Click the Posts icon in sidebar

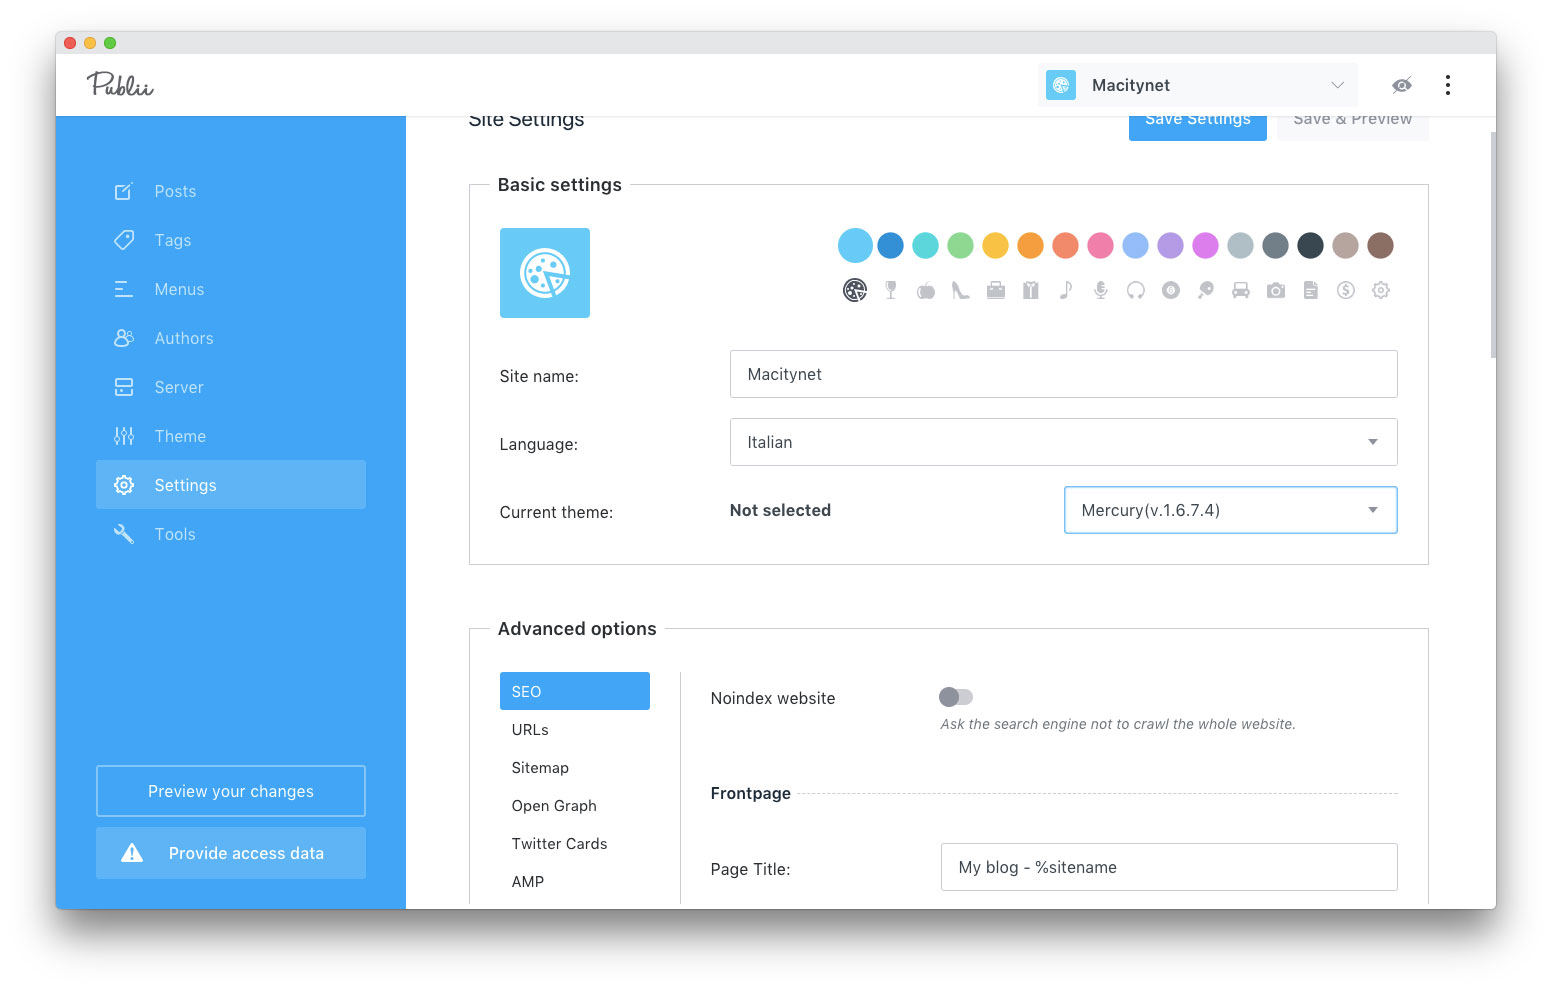click(124, 191)
